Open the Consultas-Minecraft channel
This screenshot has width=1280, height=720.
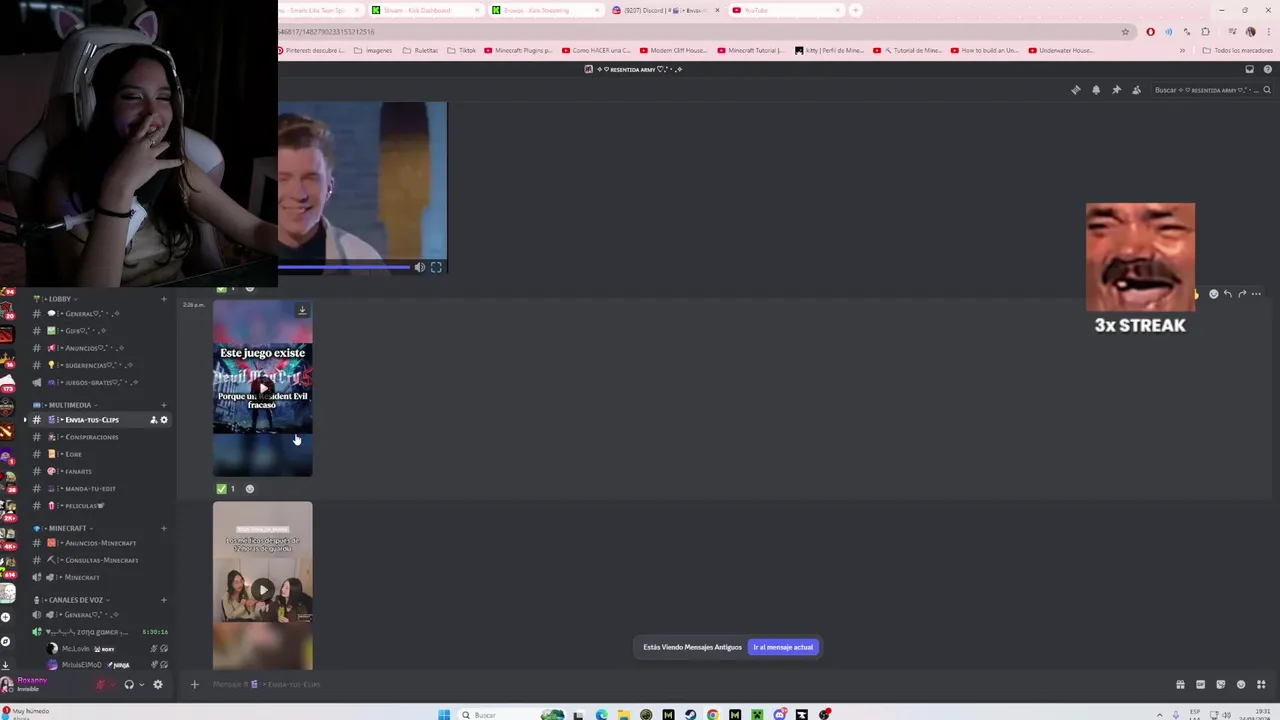(98, 560)
